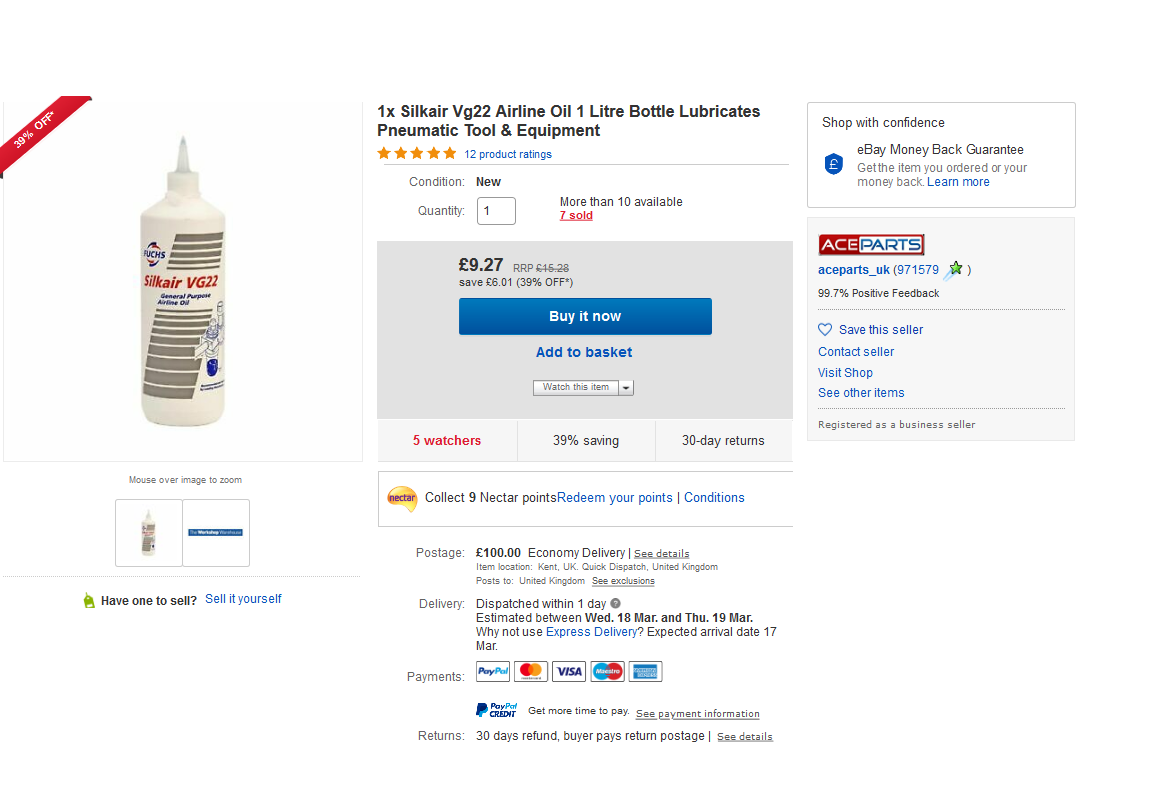Click the quantity input field
Viewport: 1155px width, 801px height.
(x=496, y=211)
